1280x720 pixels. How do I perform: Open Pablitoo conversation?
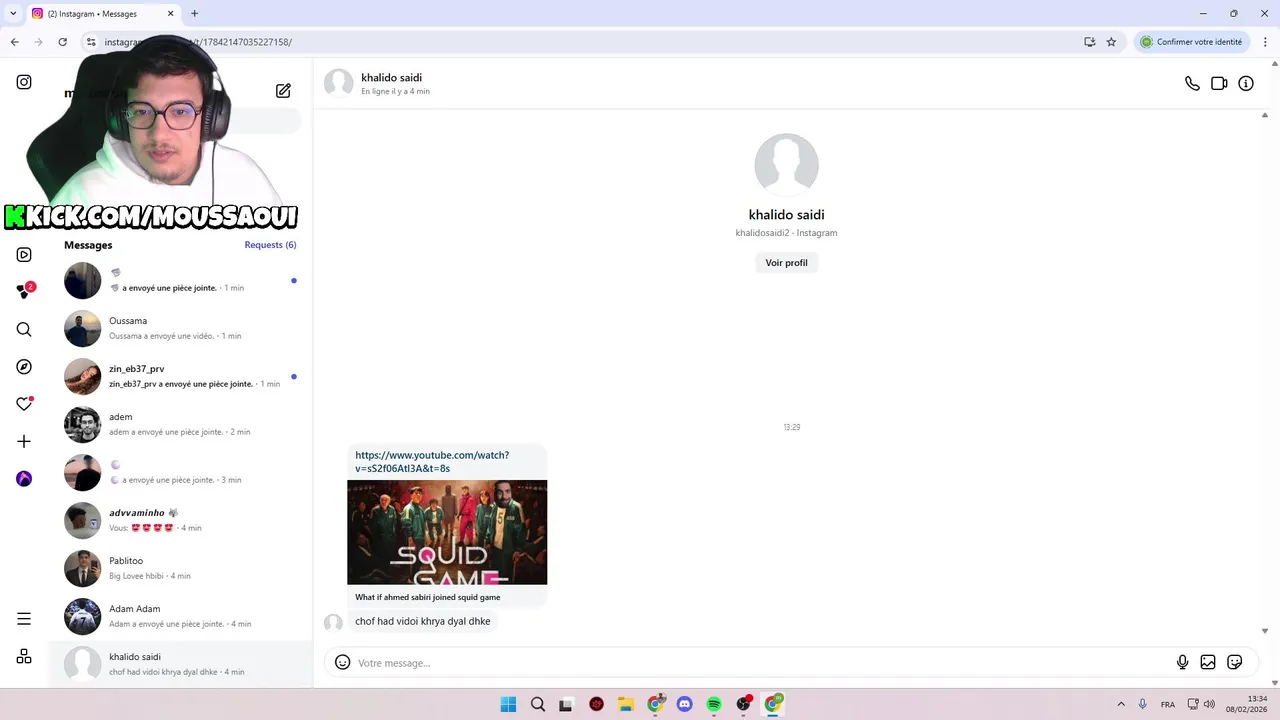(x=180, y=568)
